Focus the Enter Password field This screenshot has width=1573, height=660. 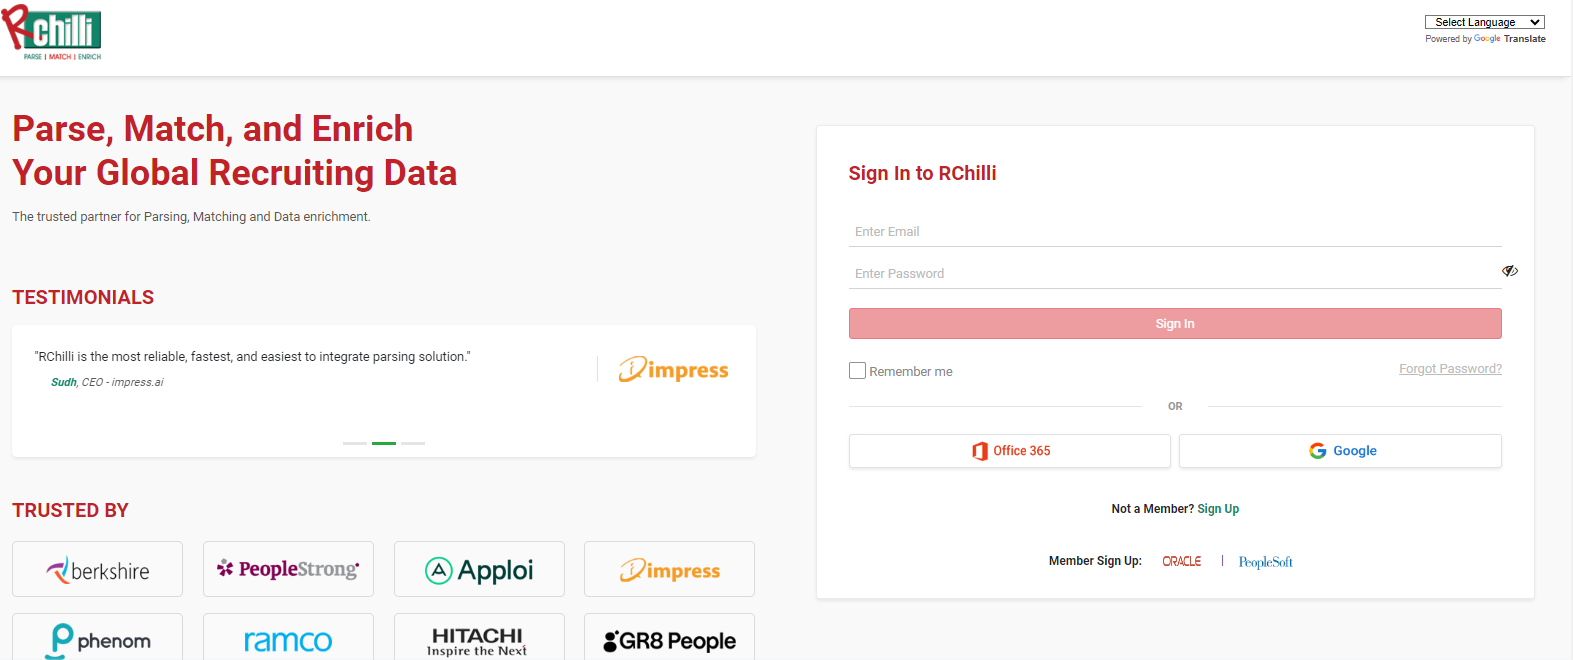(1172, 273)
